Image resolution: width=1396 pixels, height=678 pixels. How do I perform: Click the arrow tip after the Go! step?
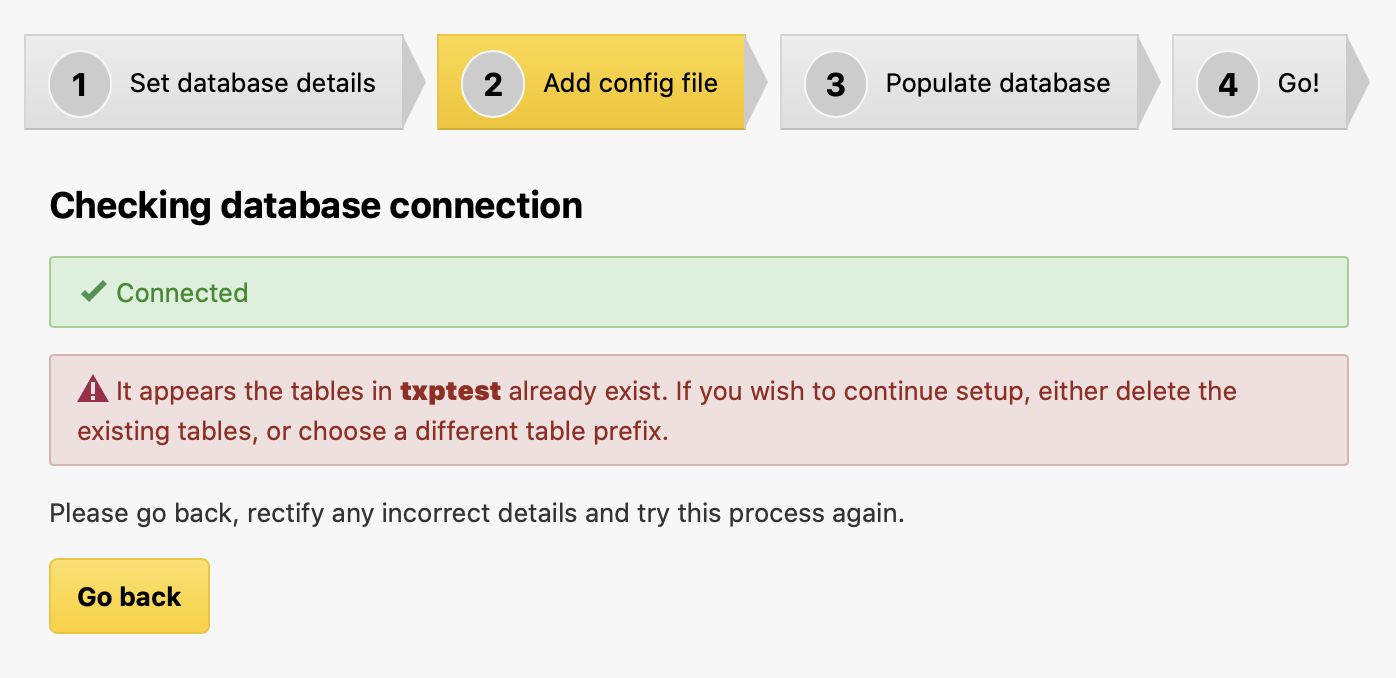1358,83
